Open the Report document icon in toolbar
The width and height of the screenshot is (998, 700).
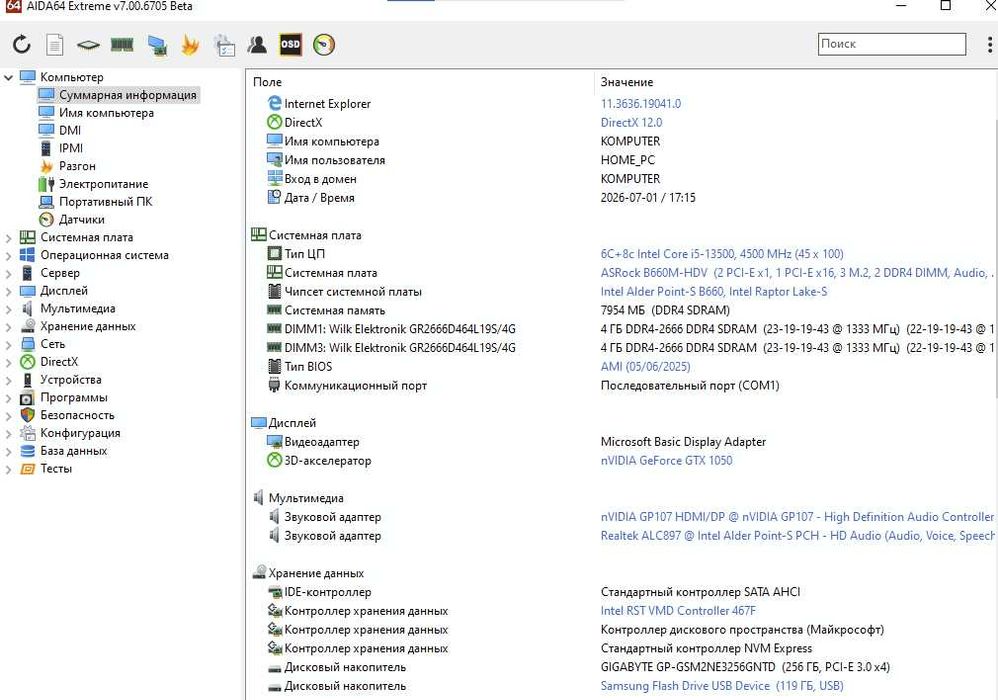pyautogui.click(x=55, y=45)
